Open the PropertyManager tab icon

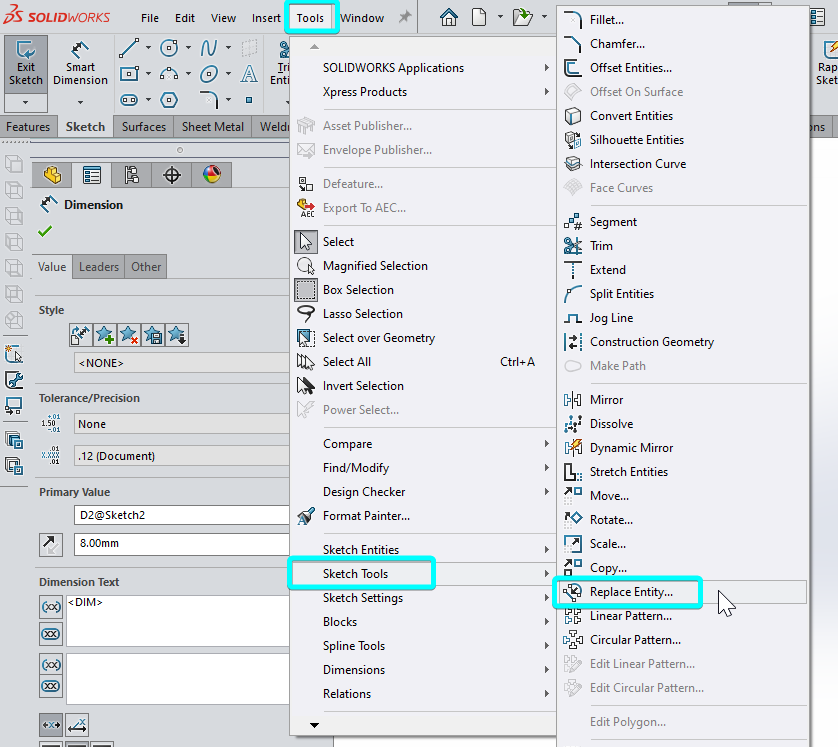click(92, 175)
